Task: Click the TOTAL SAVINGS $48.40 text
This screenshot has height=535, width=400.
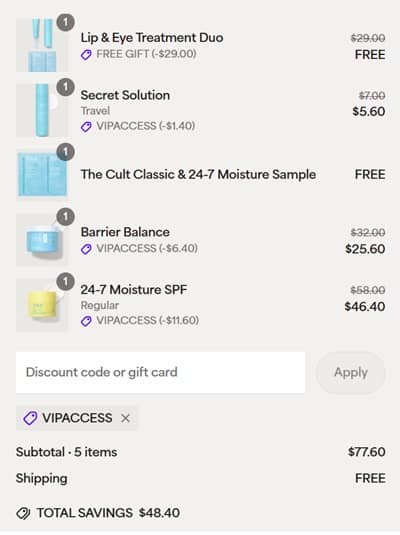Action: pyautogui.click(x=108, y=513)
